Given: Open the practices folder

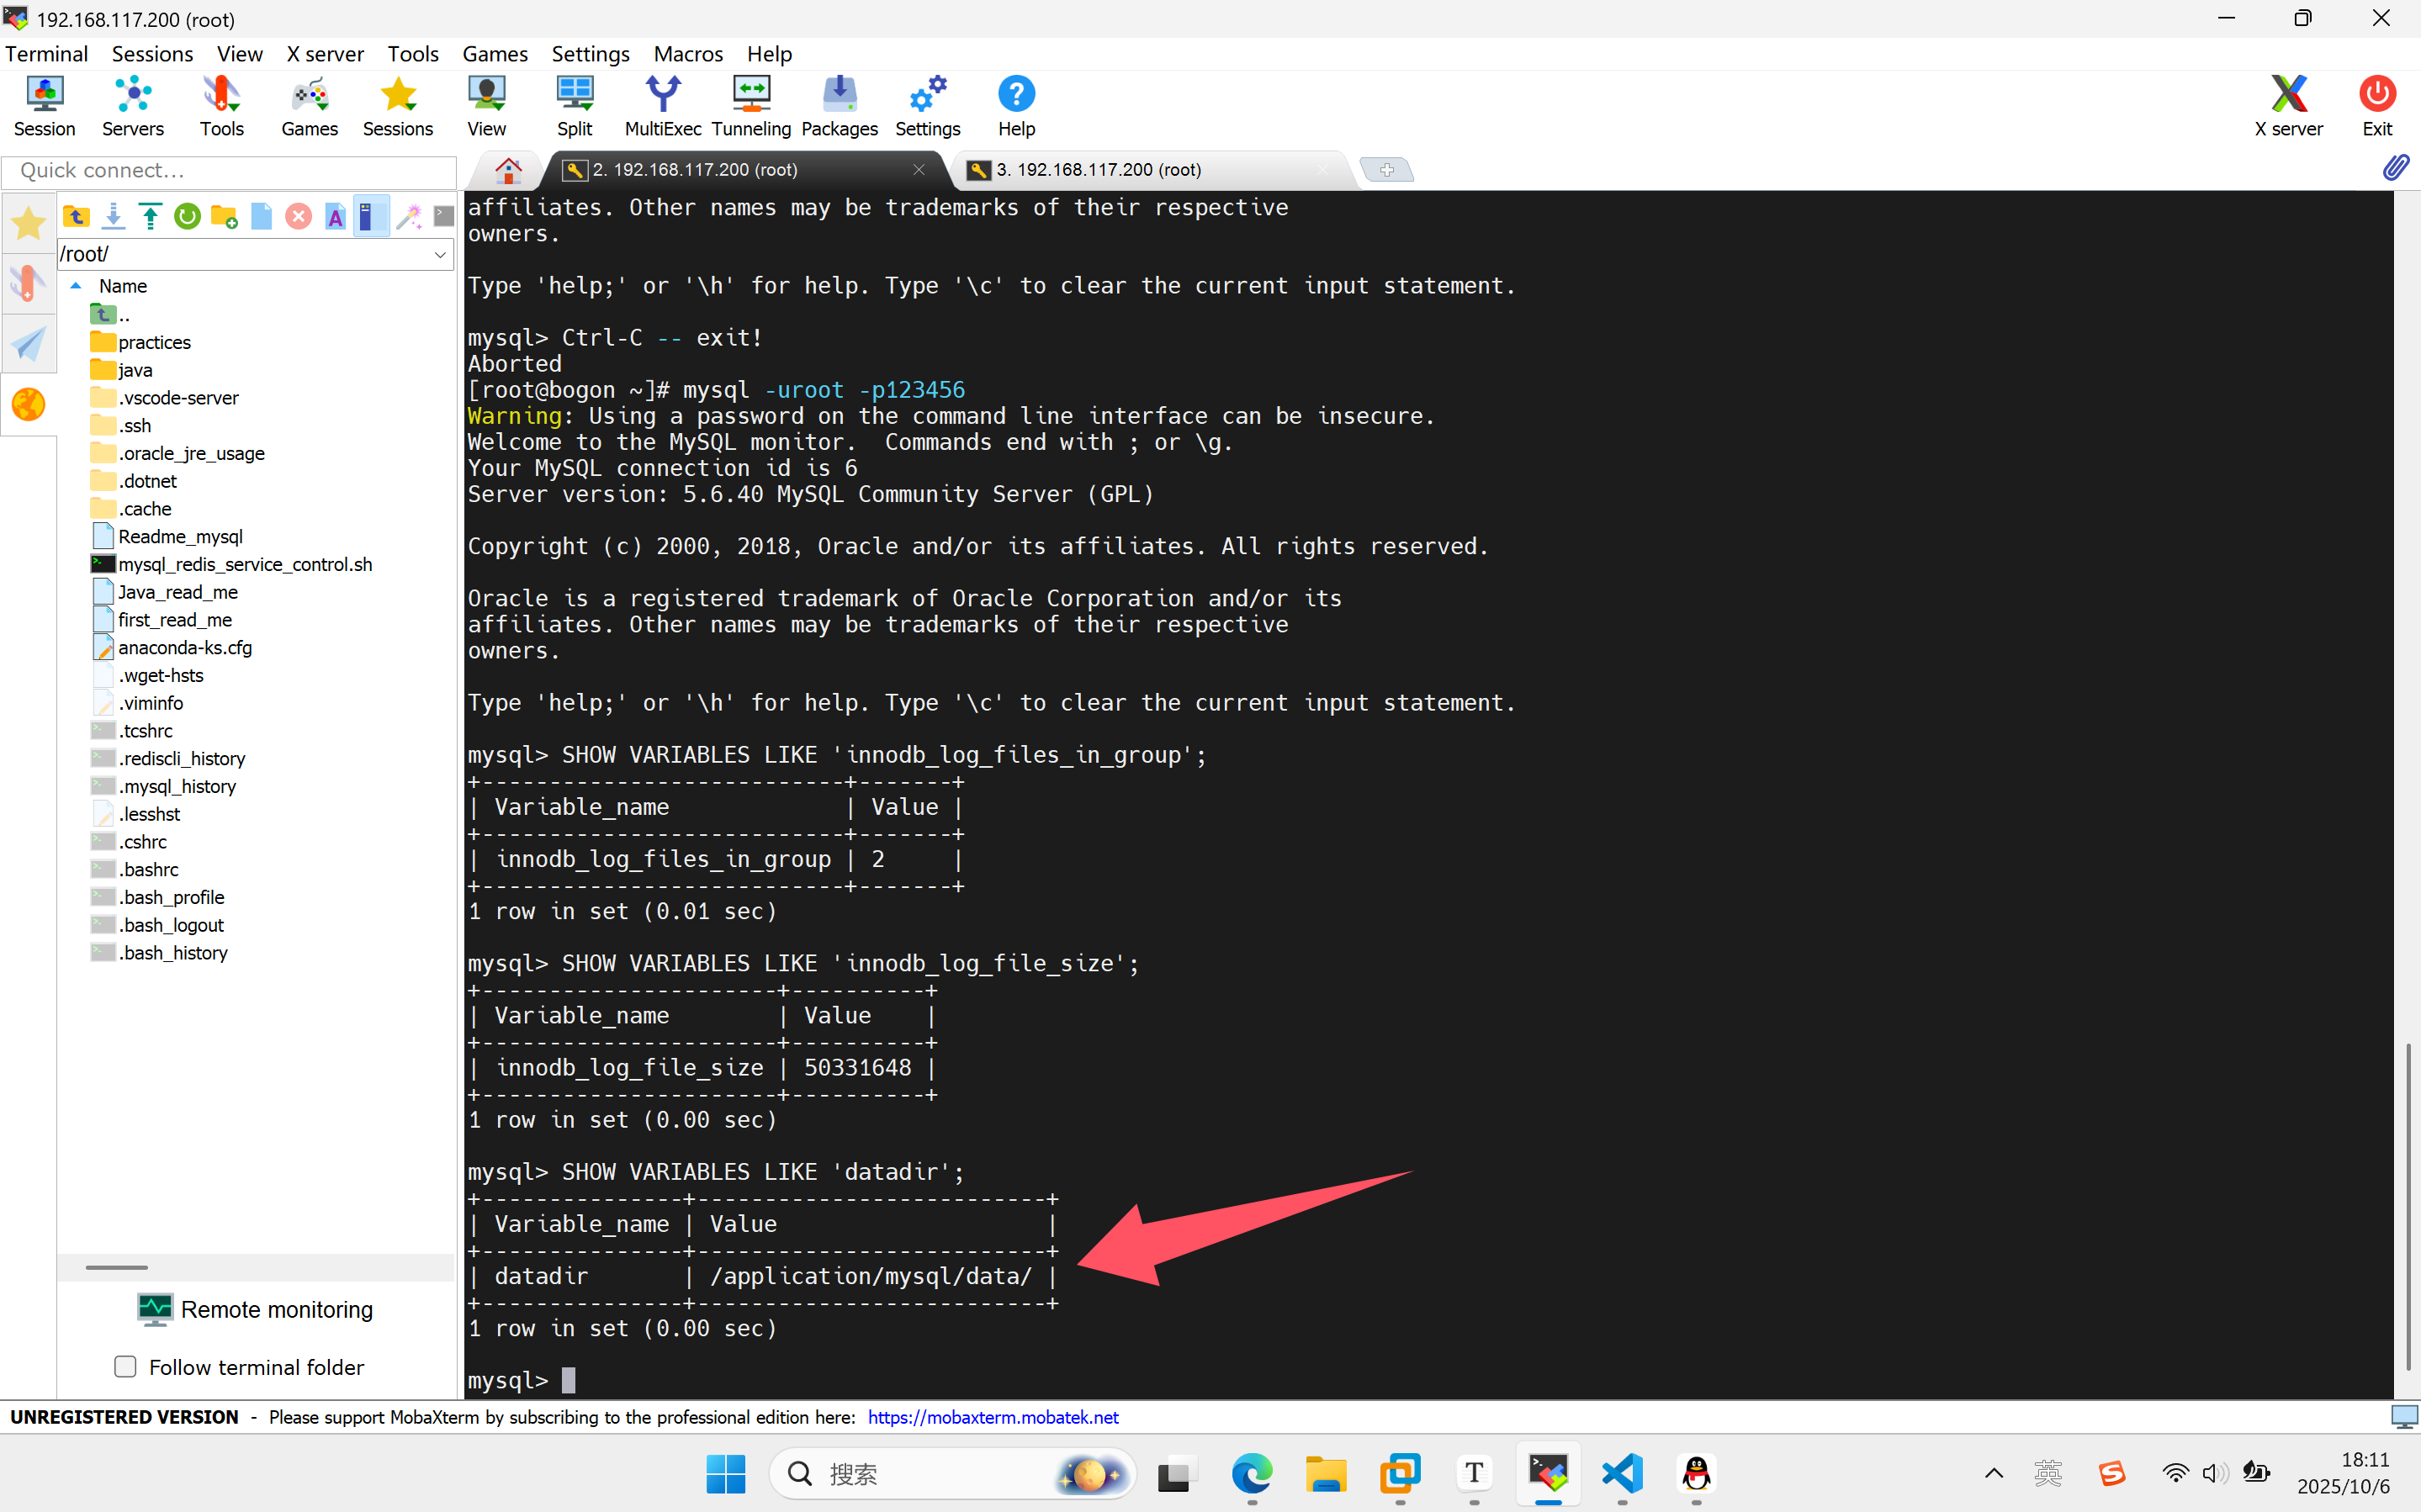Looking at the screenshot, I should [154, 342].
